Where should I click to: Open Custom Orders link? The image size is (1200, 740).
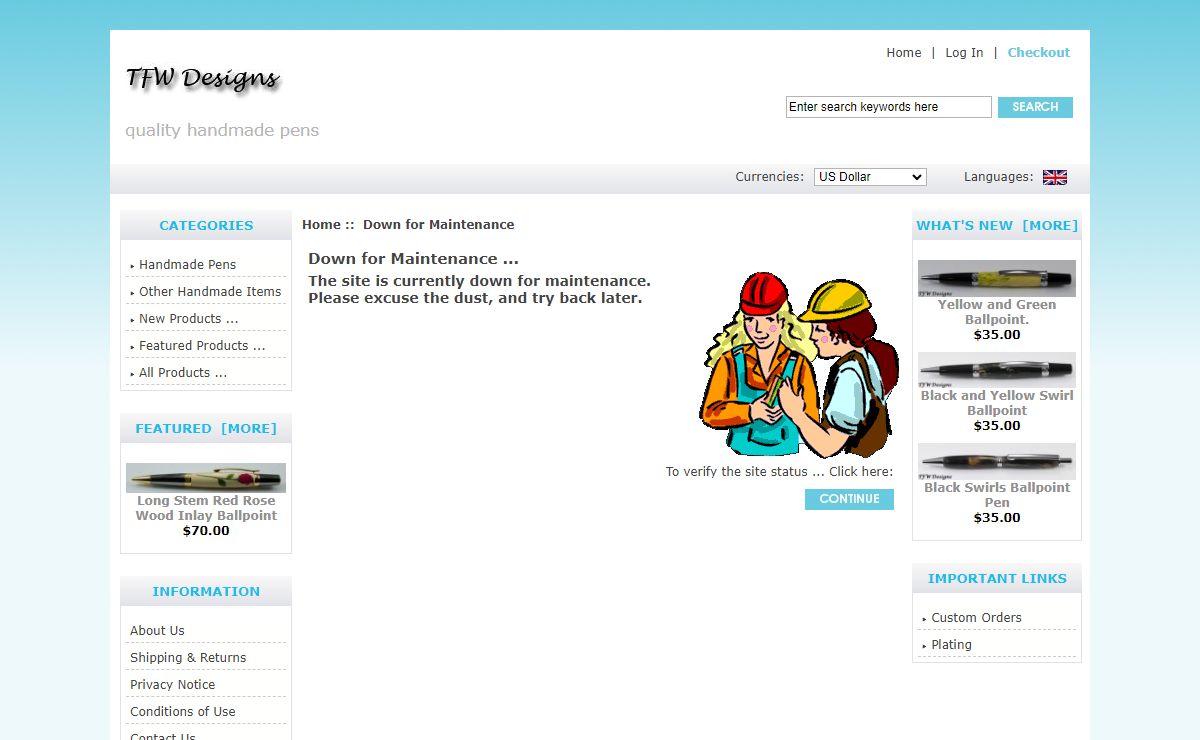point(976,618)
